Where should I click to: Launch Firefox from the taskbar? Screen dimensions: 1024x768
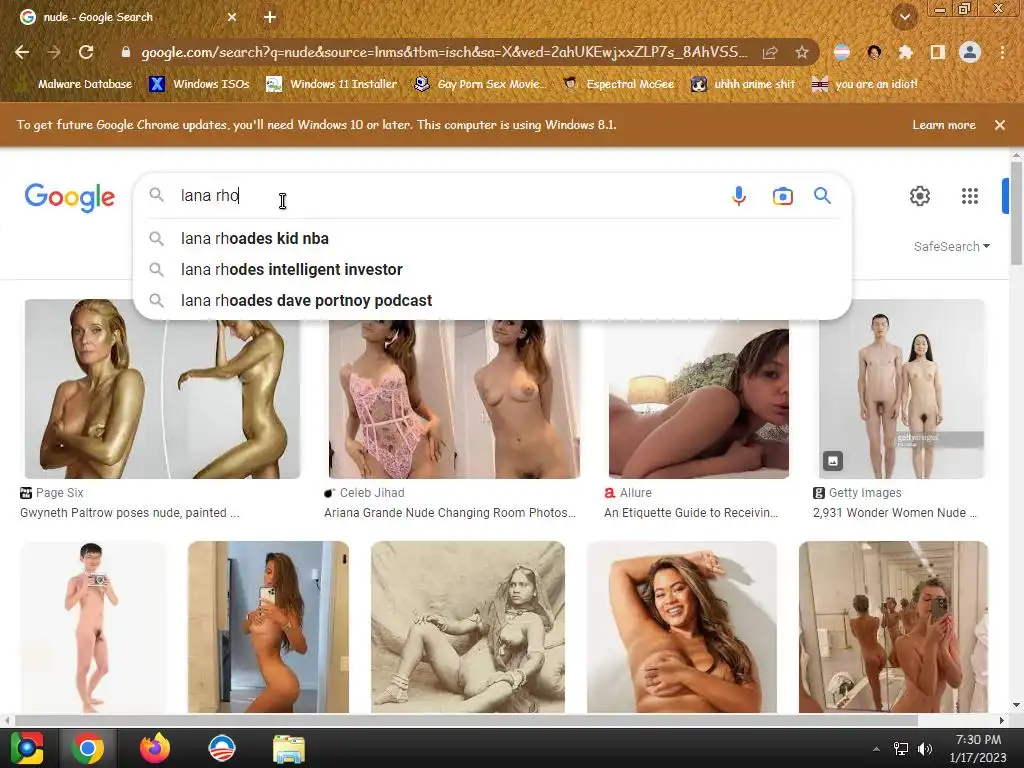coord(155,748)
